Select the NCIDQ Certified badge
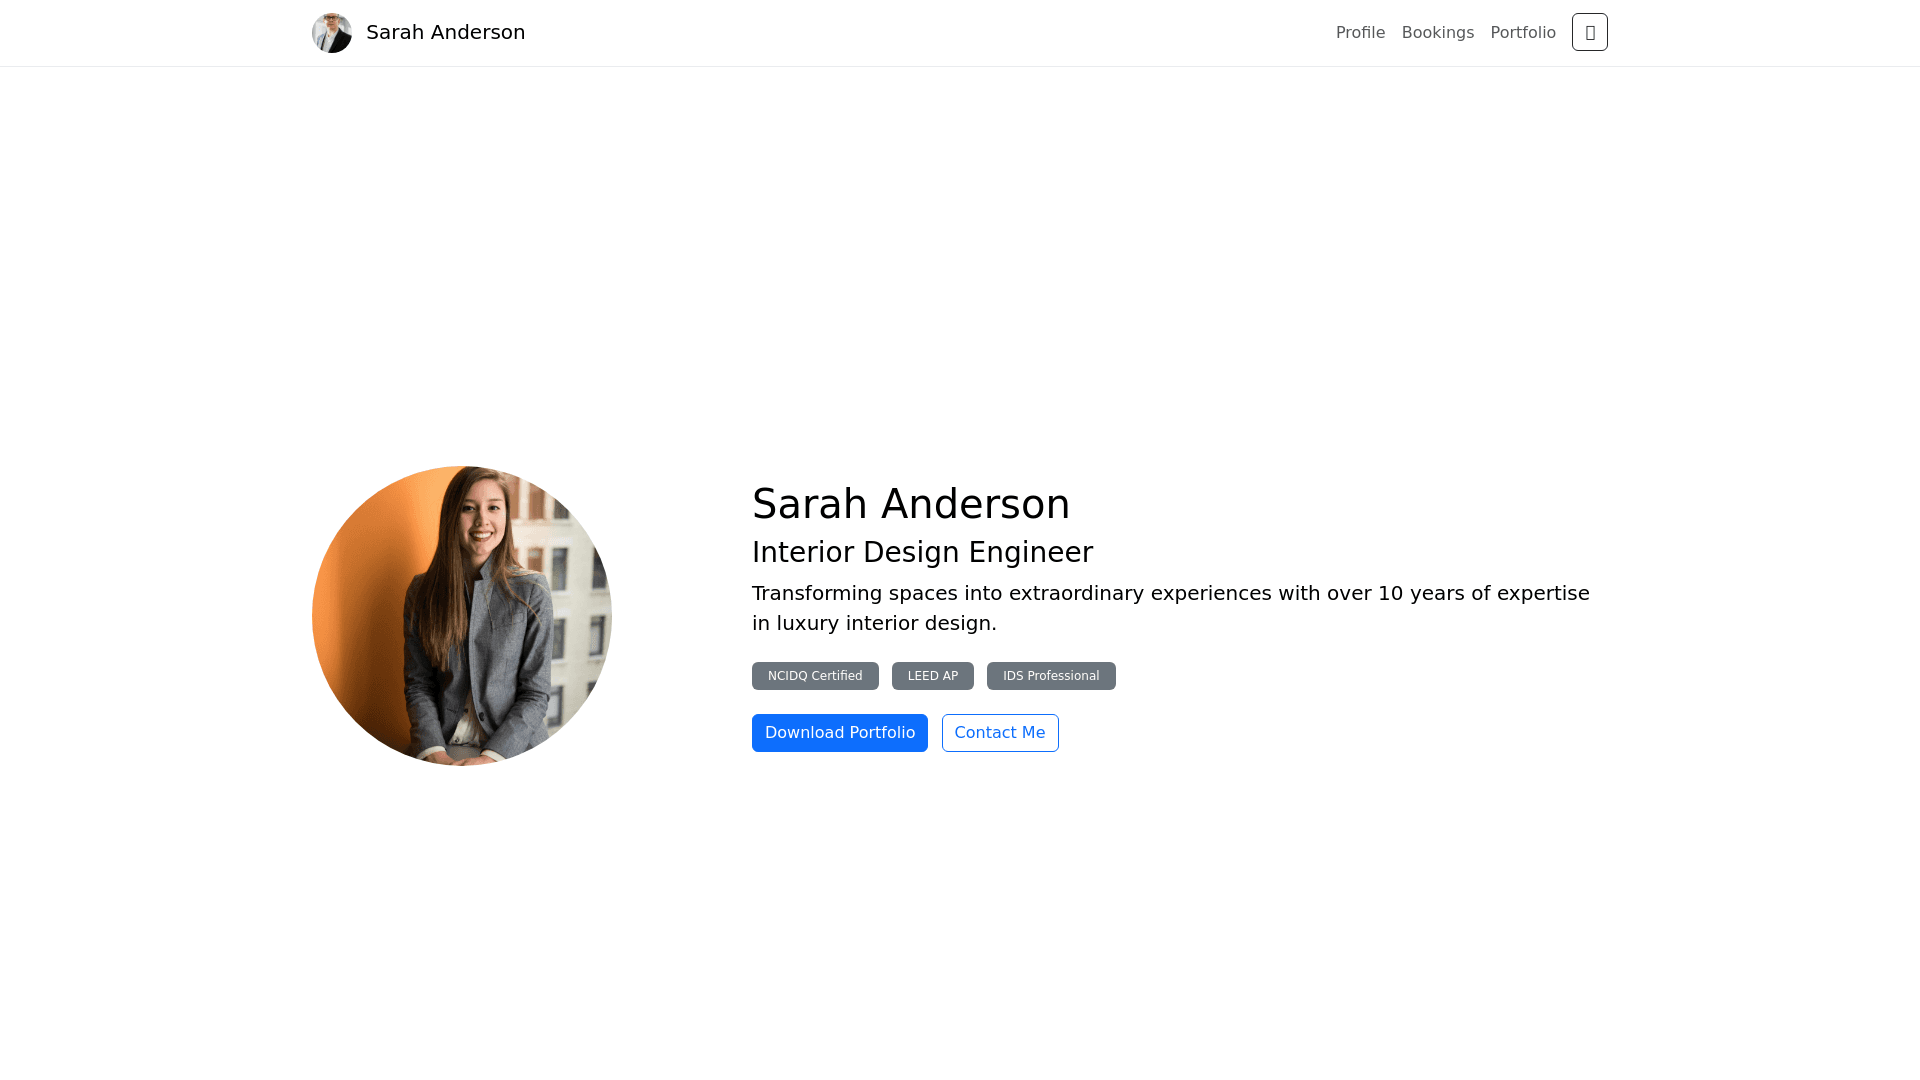The height and width of the screenshot is (1080, 1920). [x=815, y=676]
